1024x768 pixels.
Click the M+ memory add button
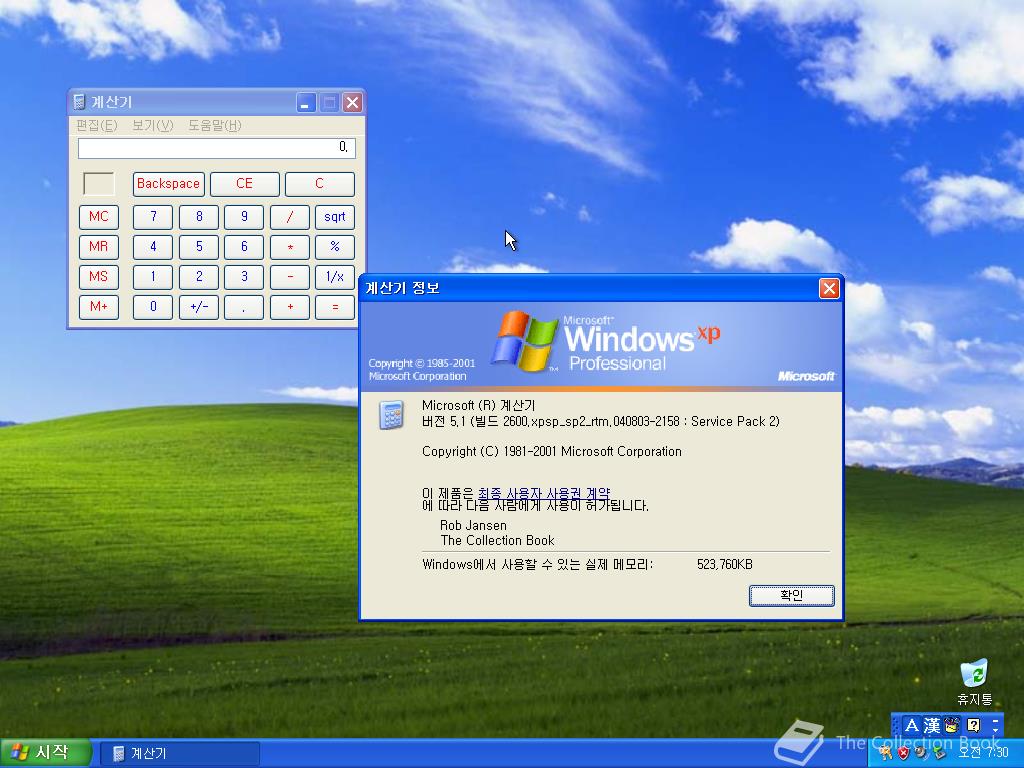[99, 307]
